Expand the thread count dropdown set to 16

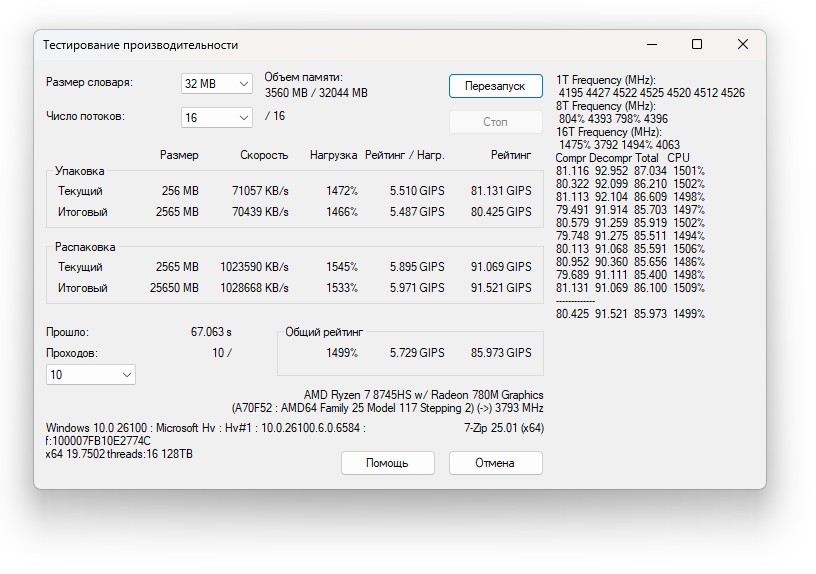[x=216, y=118]
